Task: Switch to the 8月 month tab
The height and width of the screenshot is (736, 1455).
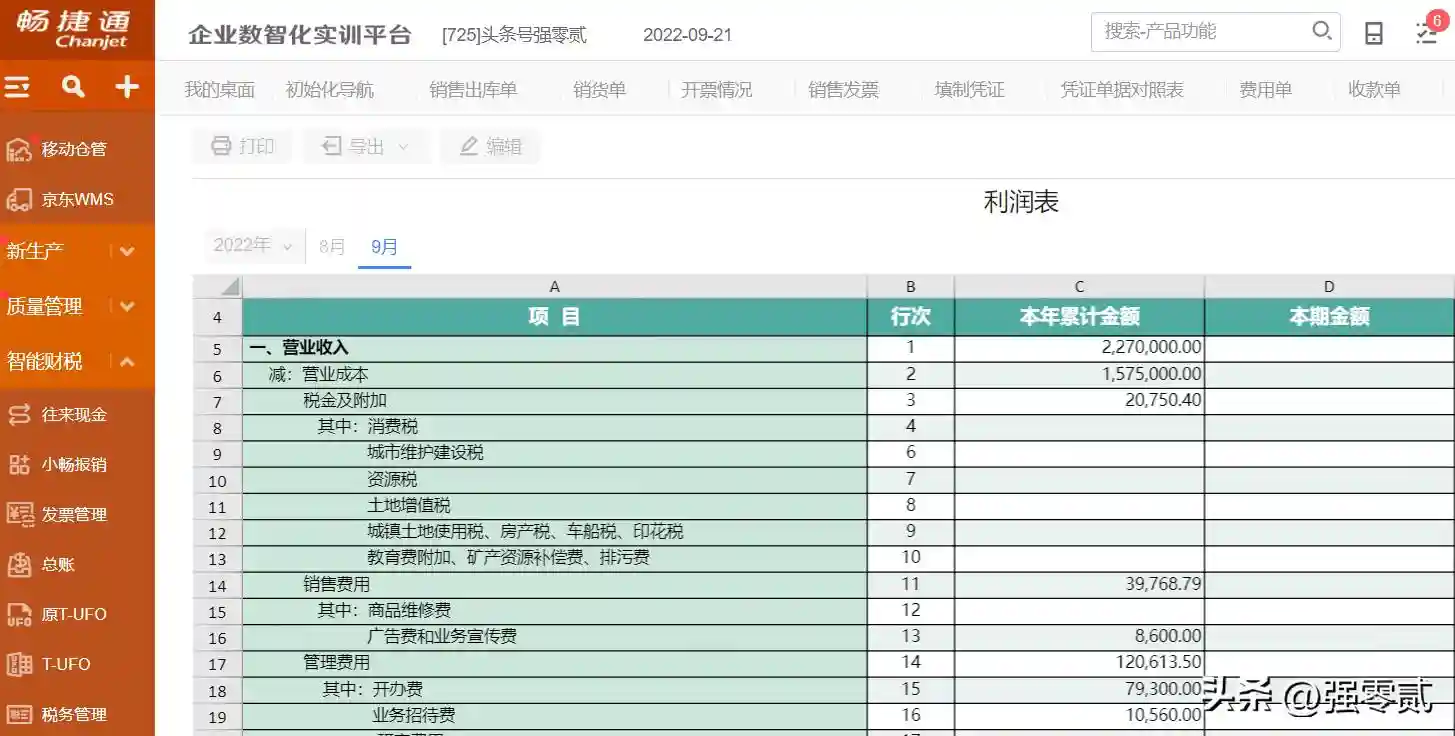Action: 332,246
